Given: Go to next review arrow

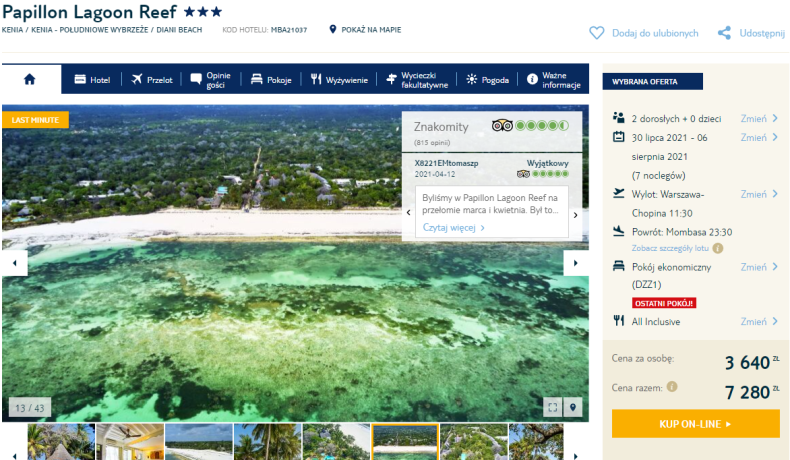Looking at the screenshot, I should [575, 215].
